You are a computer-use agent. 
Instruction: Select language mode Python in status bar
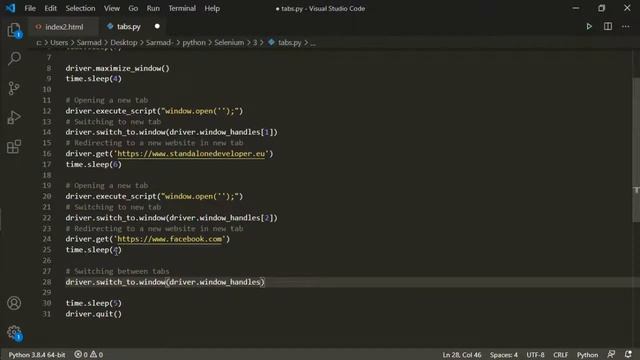[587, 355]
